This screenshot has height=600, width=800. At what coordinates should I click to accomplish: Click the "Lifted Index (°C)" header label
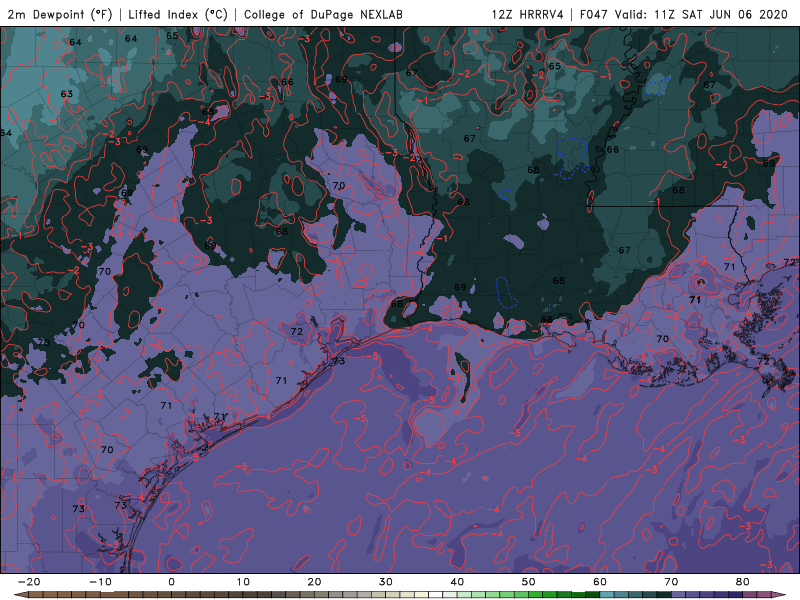click(178, 14)
